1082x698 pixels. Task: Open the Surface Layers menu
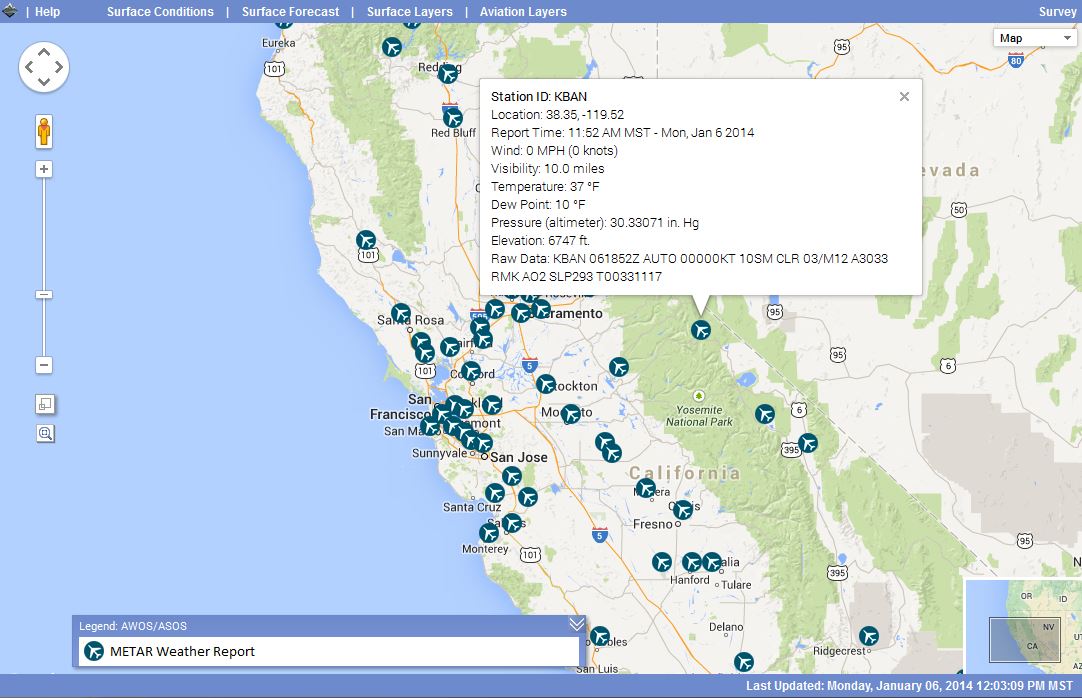(x=409, y=12)
